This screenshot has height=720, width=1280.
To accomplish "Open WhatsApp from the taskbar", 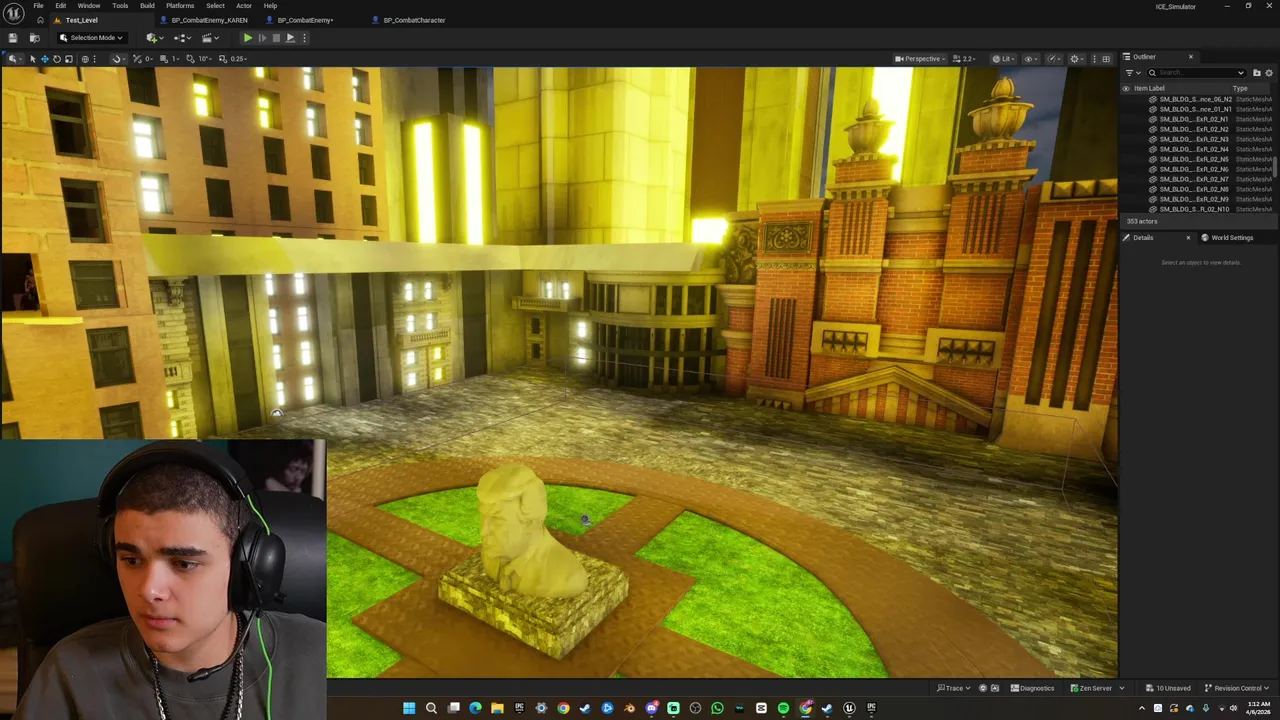I will [x=717, y=708].
